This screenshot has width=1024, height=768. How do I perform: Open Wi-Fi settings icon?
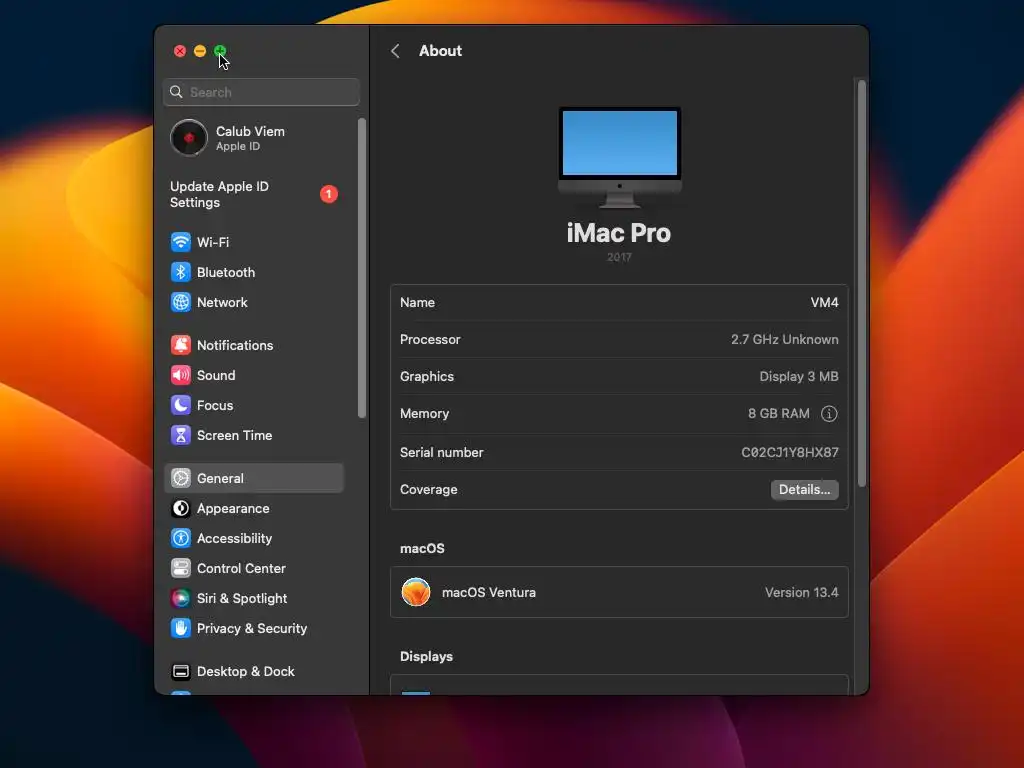click(181, 242)
